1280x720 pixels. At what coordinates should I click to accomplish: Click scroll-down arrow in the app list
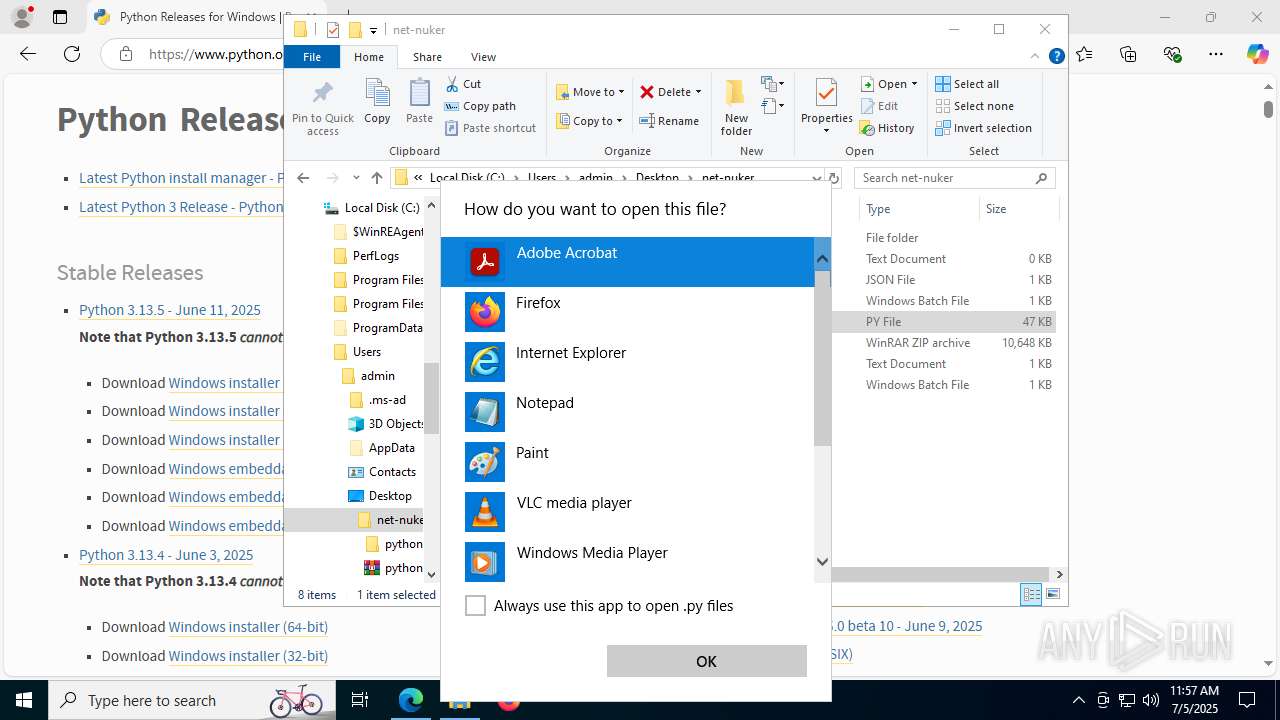pos(822,562)
